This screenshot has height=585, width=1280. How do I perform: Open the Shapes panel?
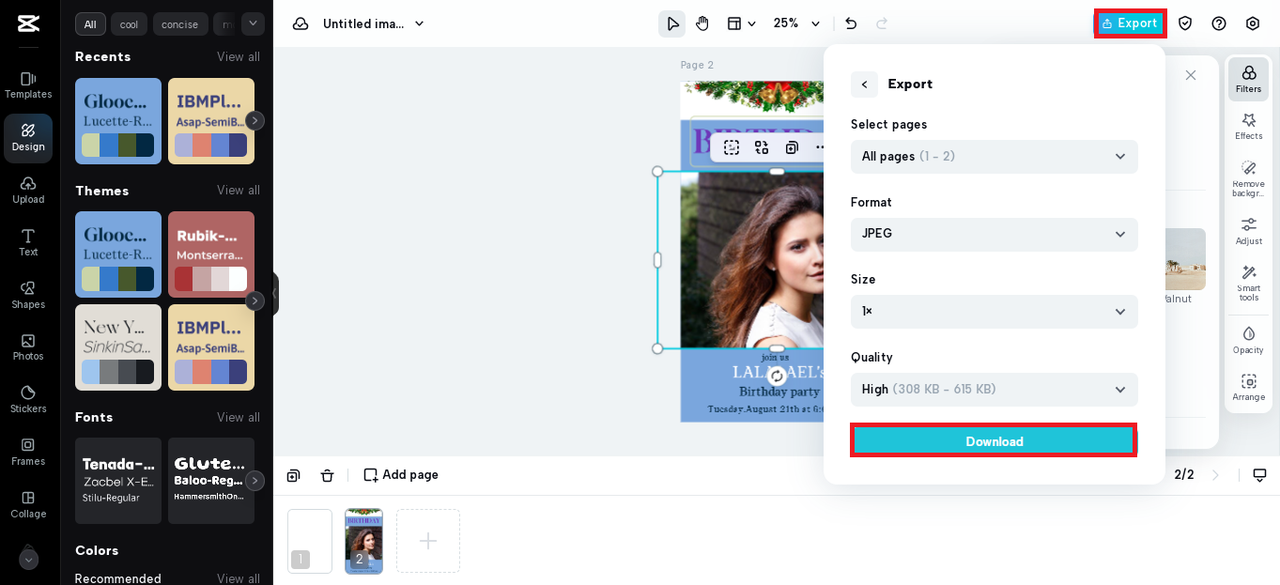point(28,295)
